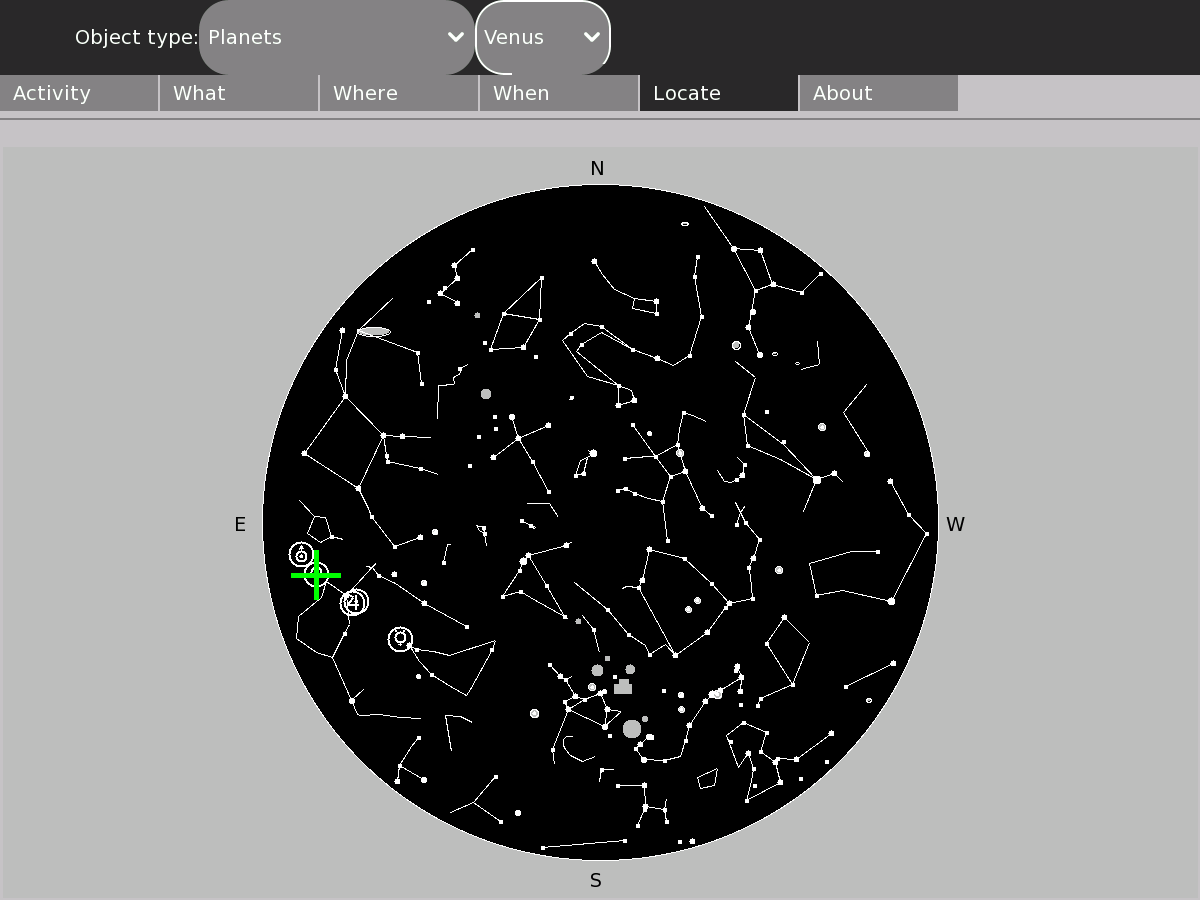This screenshot has width=1200, height=900.
Task: Click the small oval outline near the north edge
Action: click(685, 224)
